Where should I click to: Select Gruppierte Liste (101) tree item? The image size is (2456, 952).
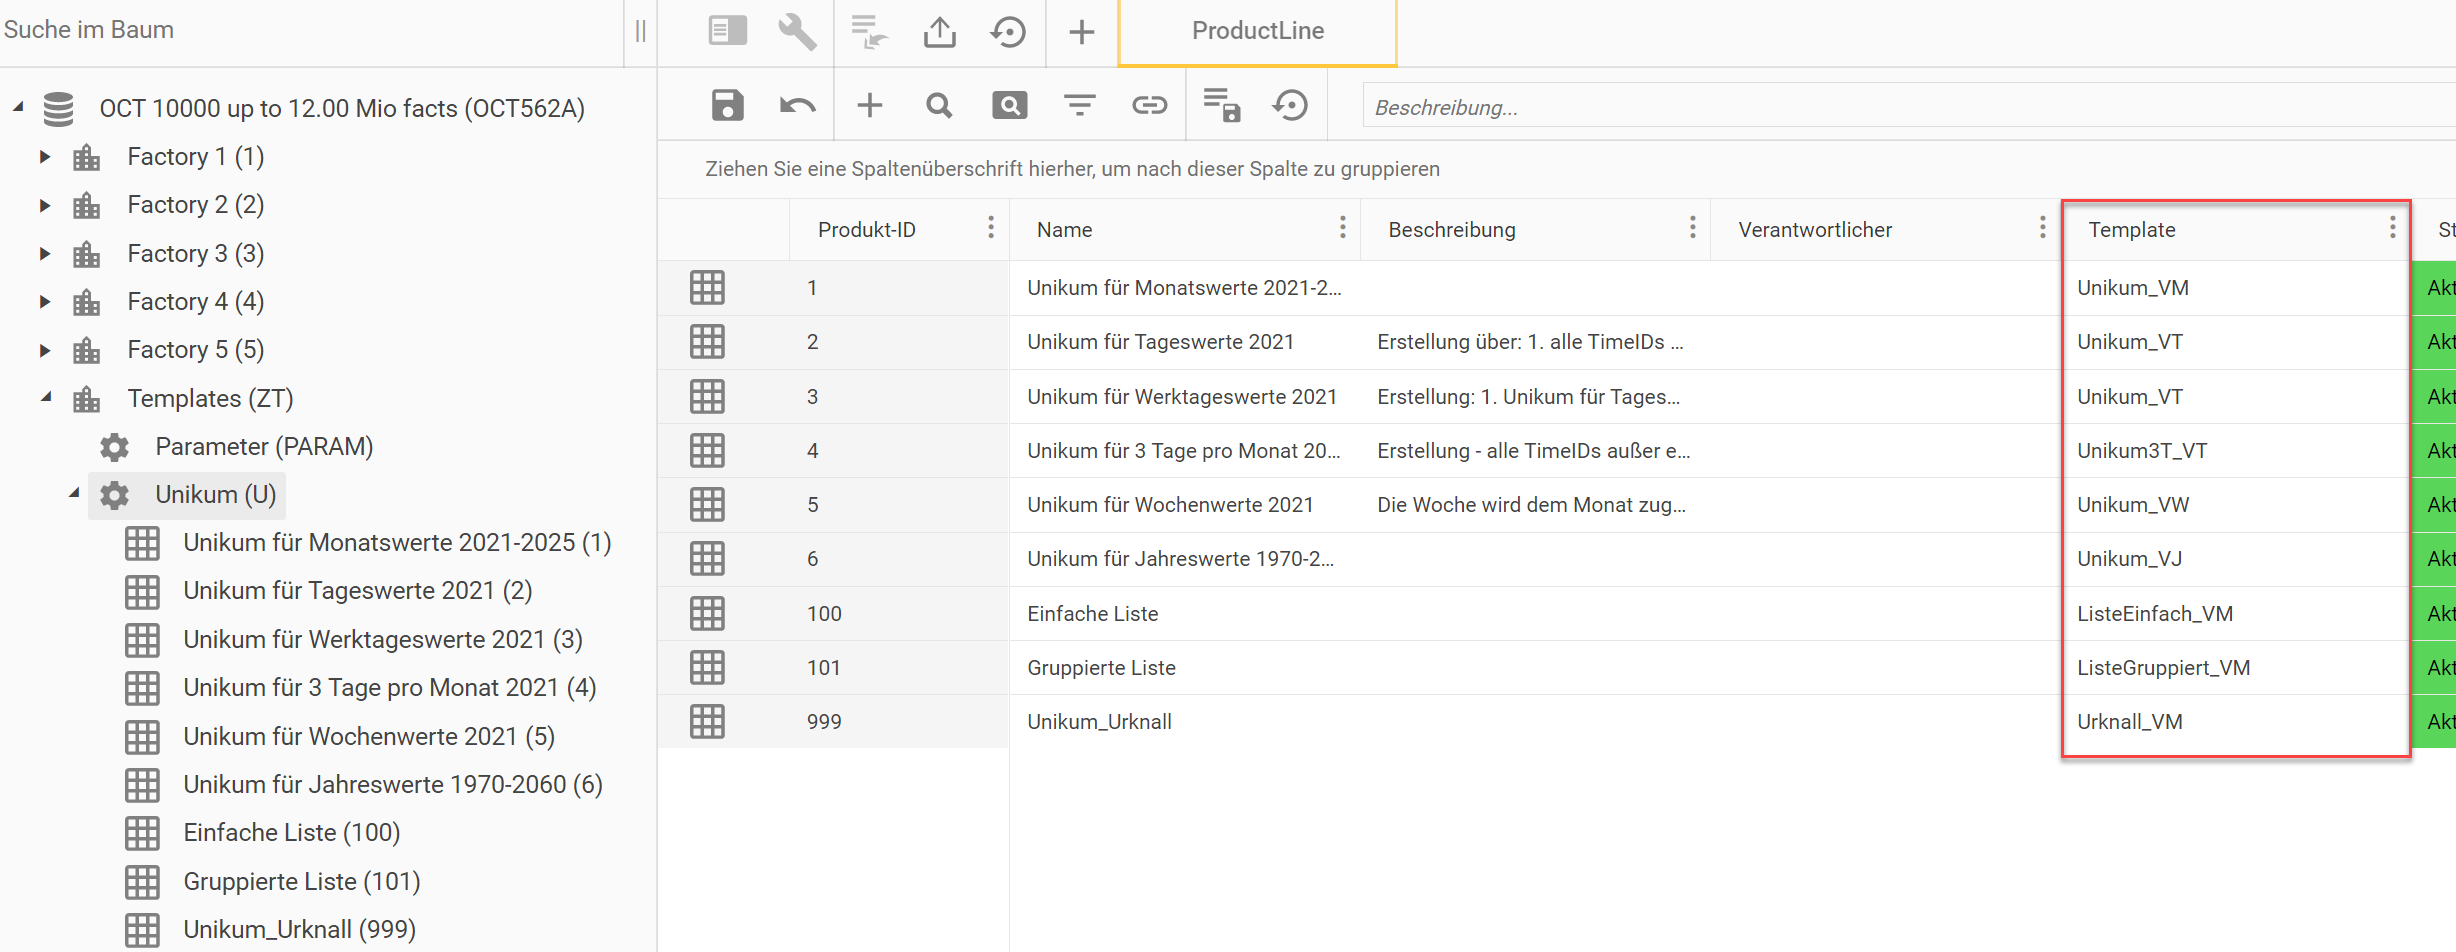pos(301,881)
